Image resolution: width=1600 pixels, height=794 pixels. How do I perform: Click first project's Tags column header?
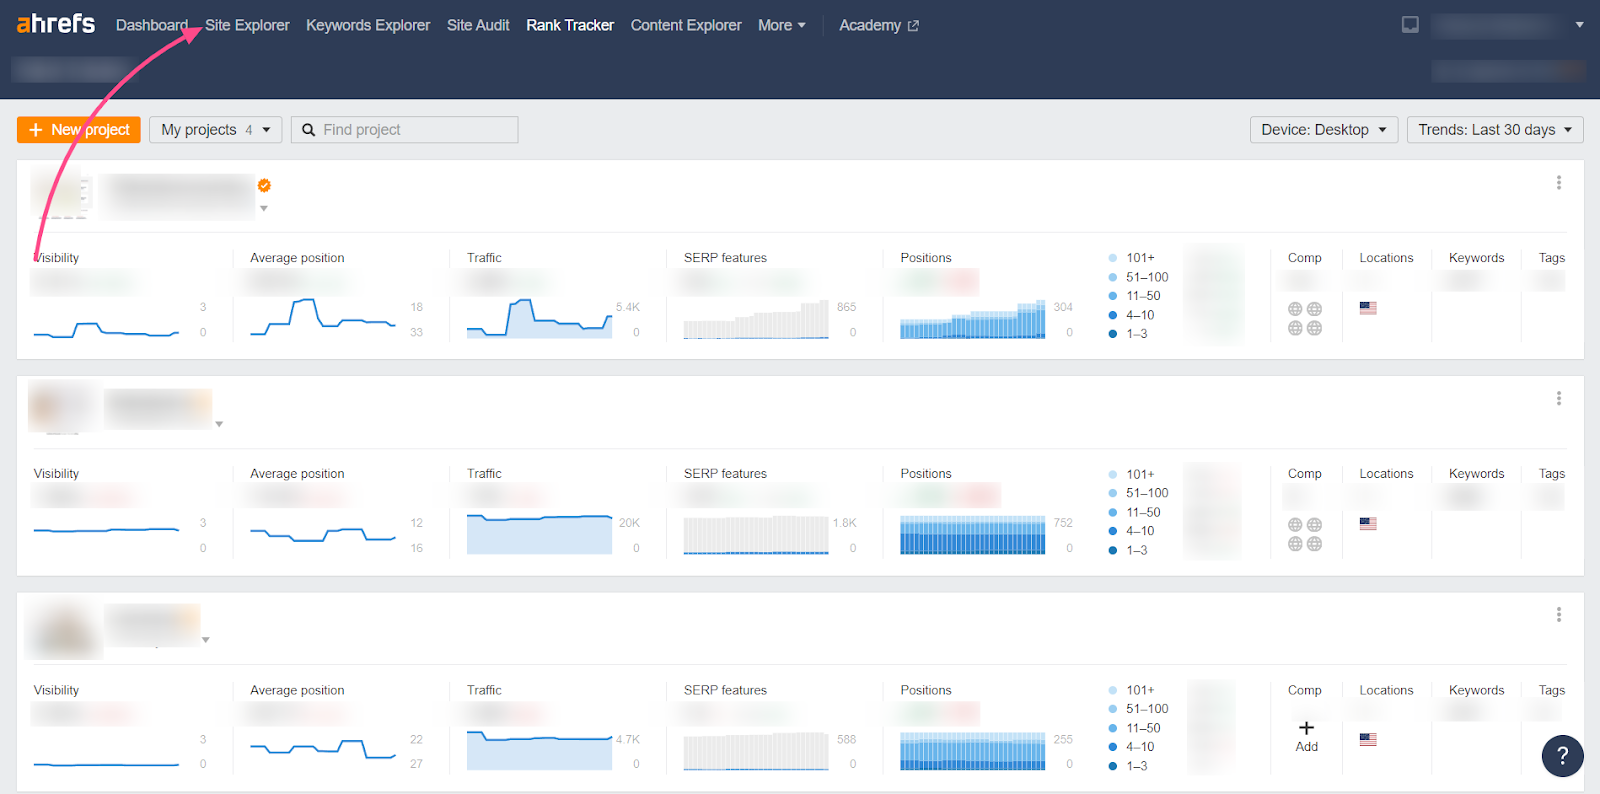click(x=1551, y=258)
